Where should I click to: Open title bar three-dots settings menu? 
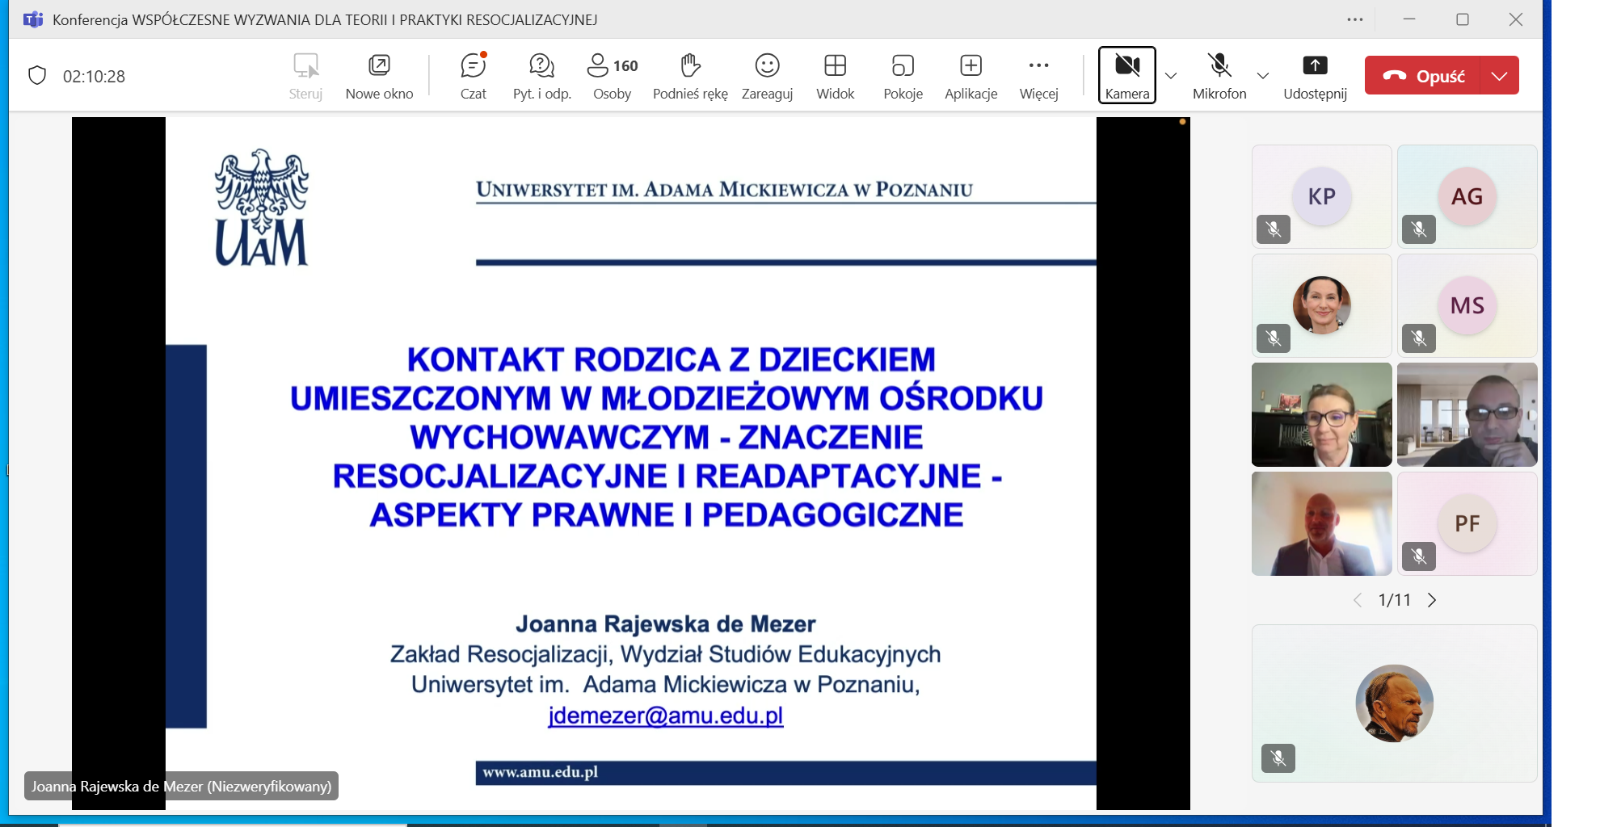(x=1355, y=19)
